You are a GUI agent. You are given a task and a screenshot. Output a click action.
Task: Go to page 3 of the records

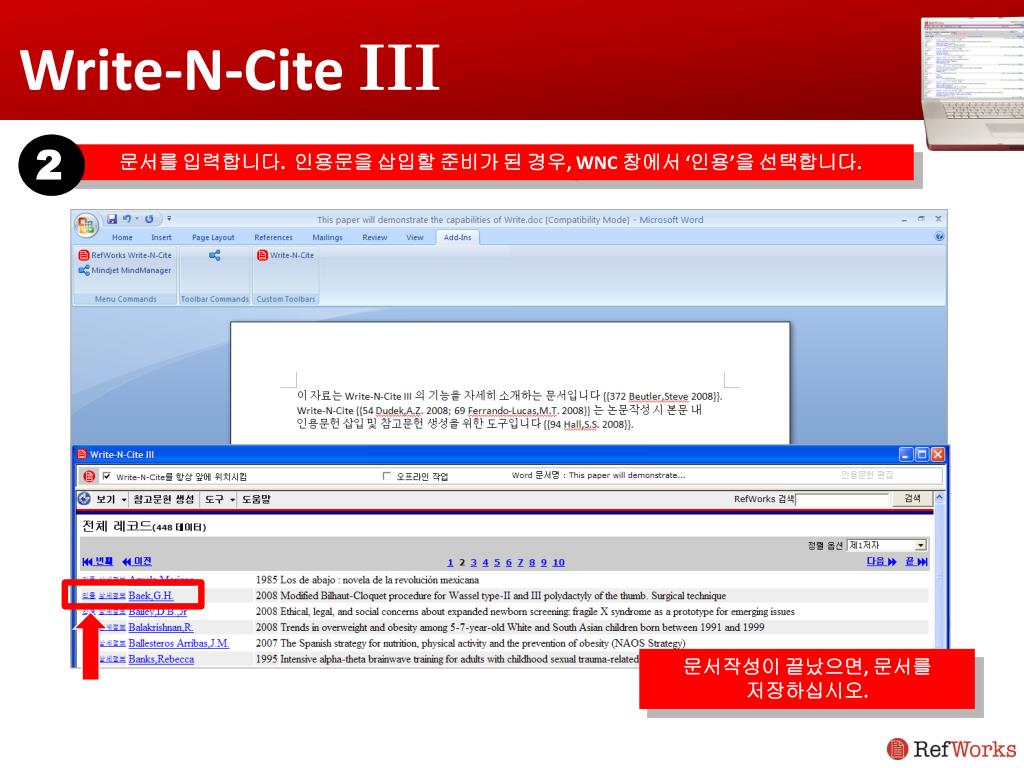coord(473,563)
